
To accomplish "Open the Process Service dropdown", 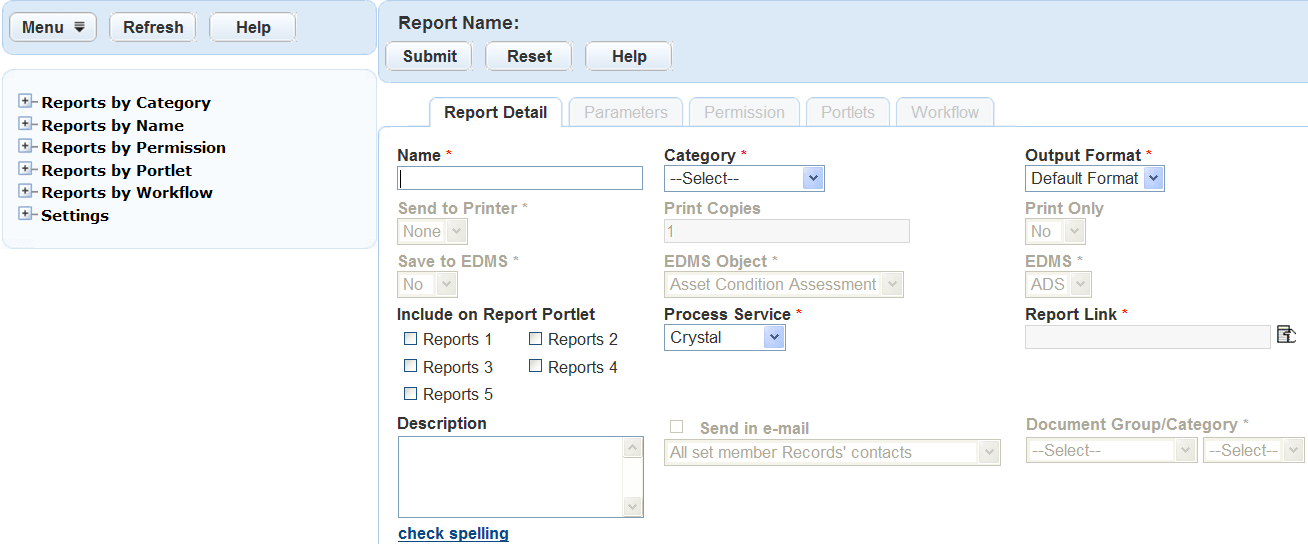I will pyautogui.click(x=724, y=338).
